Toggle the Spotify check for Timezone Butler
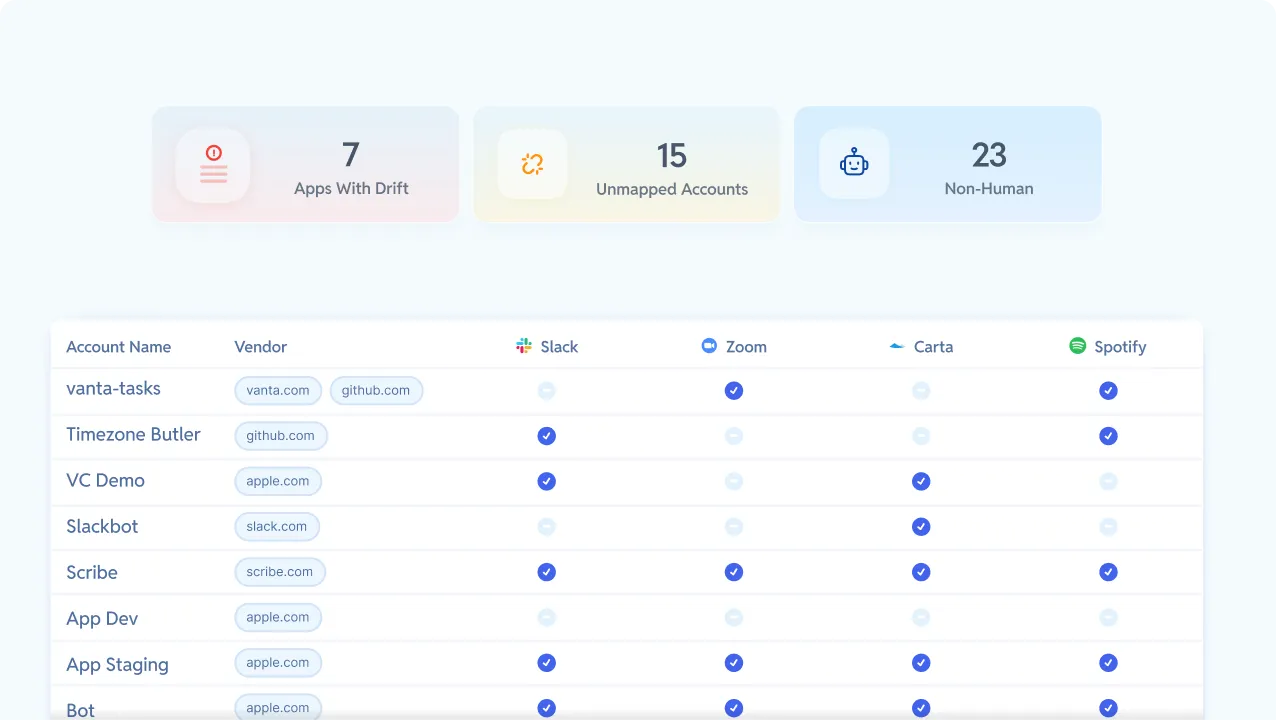Screen dimensions: 1276x720 [1108, 436]
